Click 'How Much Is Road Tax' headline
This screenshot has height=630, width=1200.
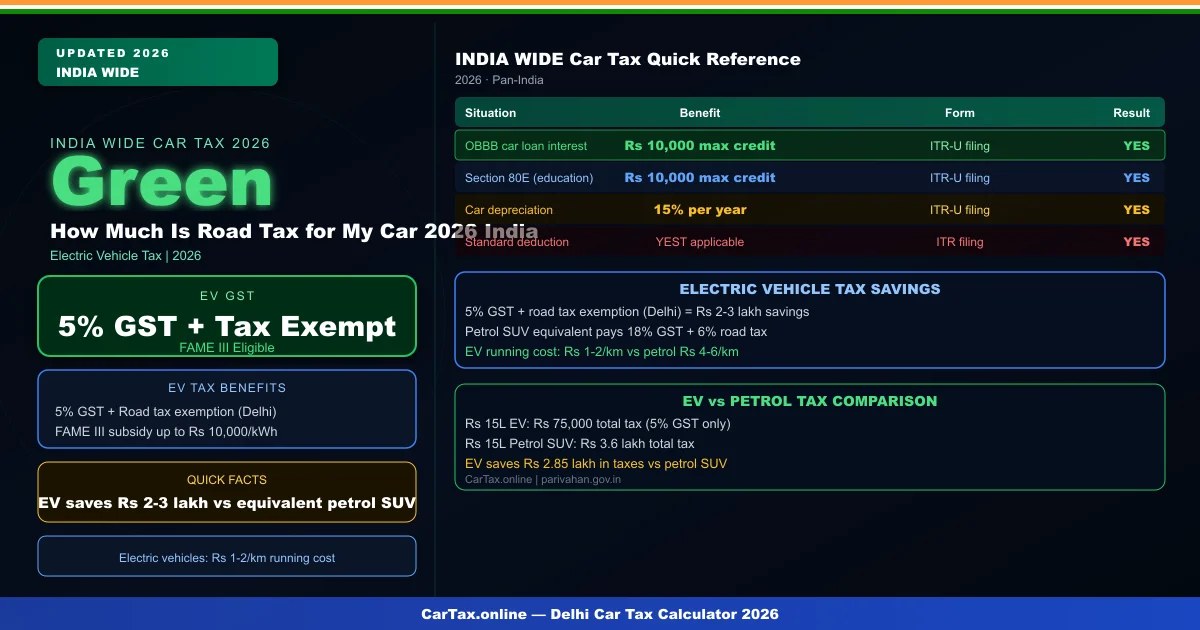(x=294, y=231)
